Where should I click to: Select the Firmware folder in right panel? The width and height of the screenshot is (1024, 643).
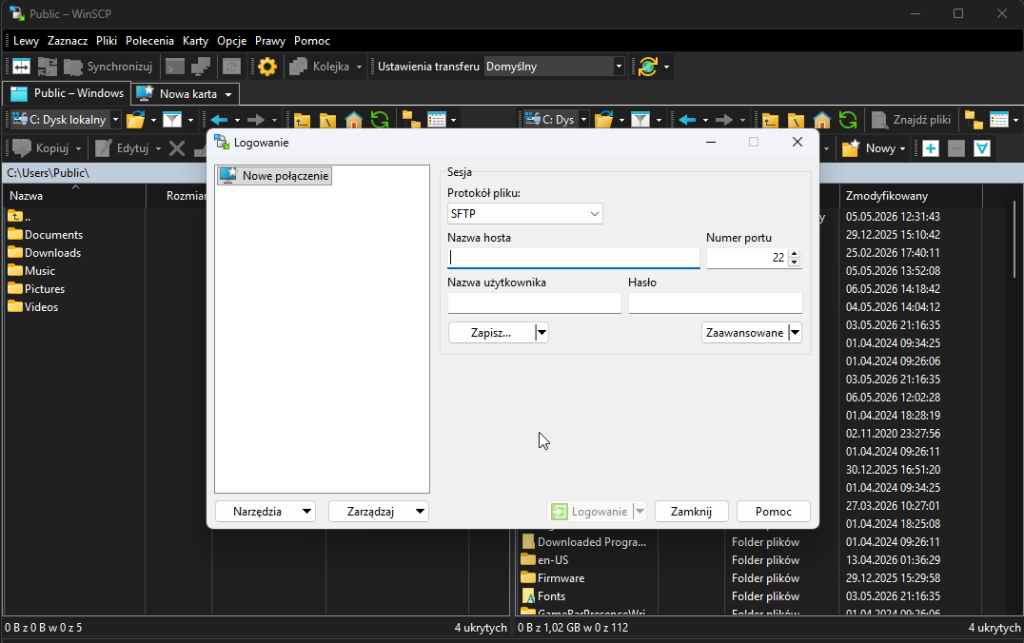coord(552,578)
